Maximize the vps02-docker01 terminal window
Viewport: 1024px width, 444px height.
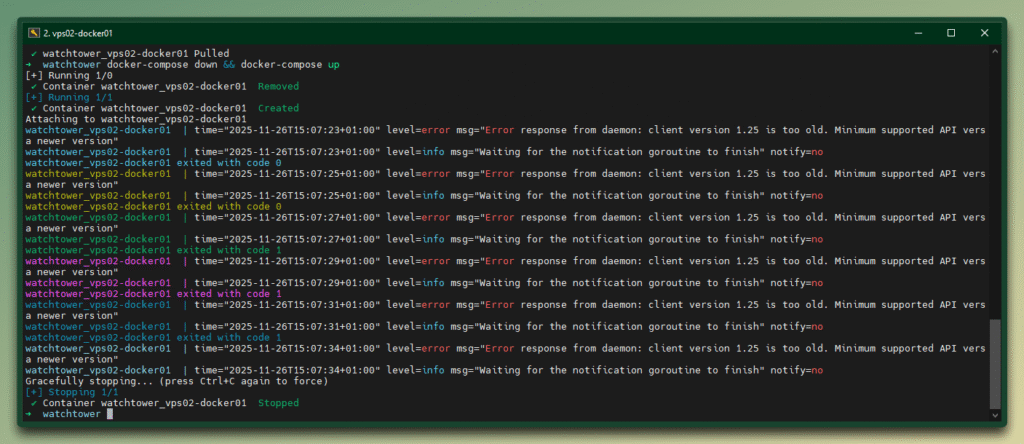951,33
